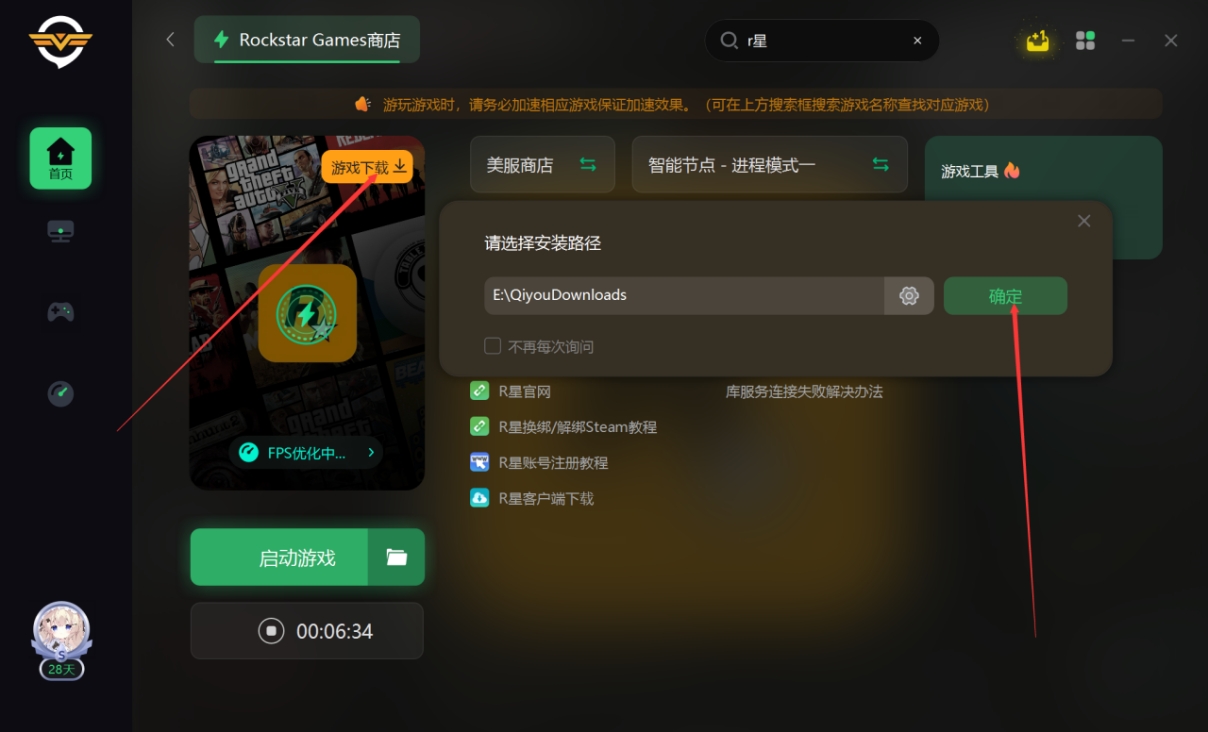1208x732 pixels.
Task: Close the install path dialog
Action: point(1084,221)
